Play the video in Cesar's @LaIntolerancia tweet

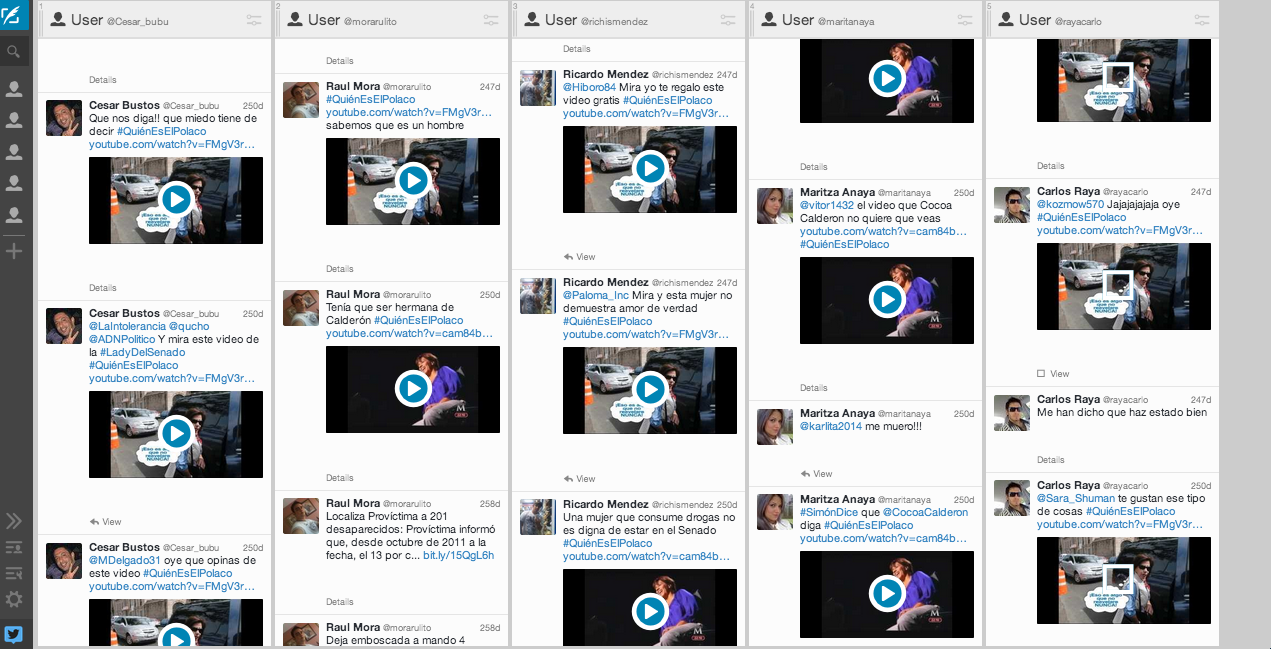pyautogui.click(x=176, y=433)
